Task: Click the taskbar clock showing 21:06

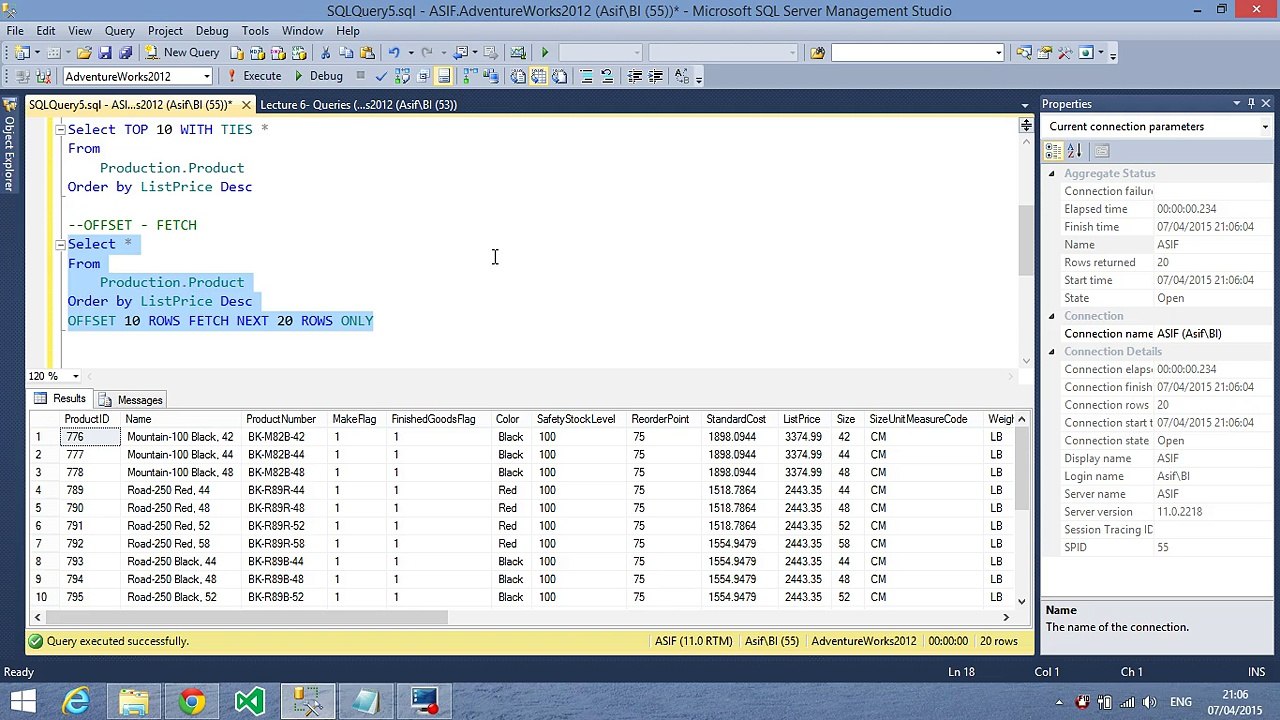Action: [1234, 702]
